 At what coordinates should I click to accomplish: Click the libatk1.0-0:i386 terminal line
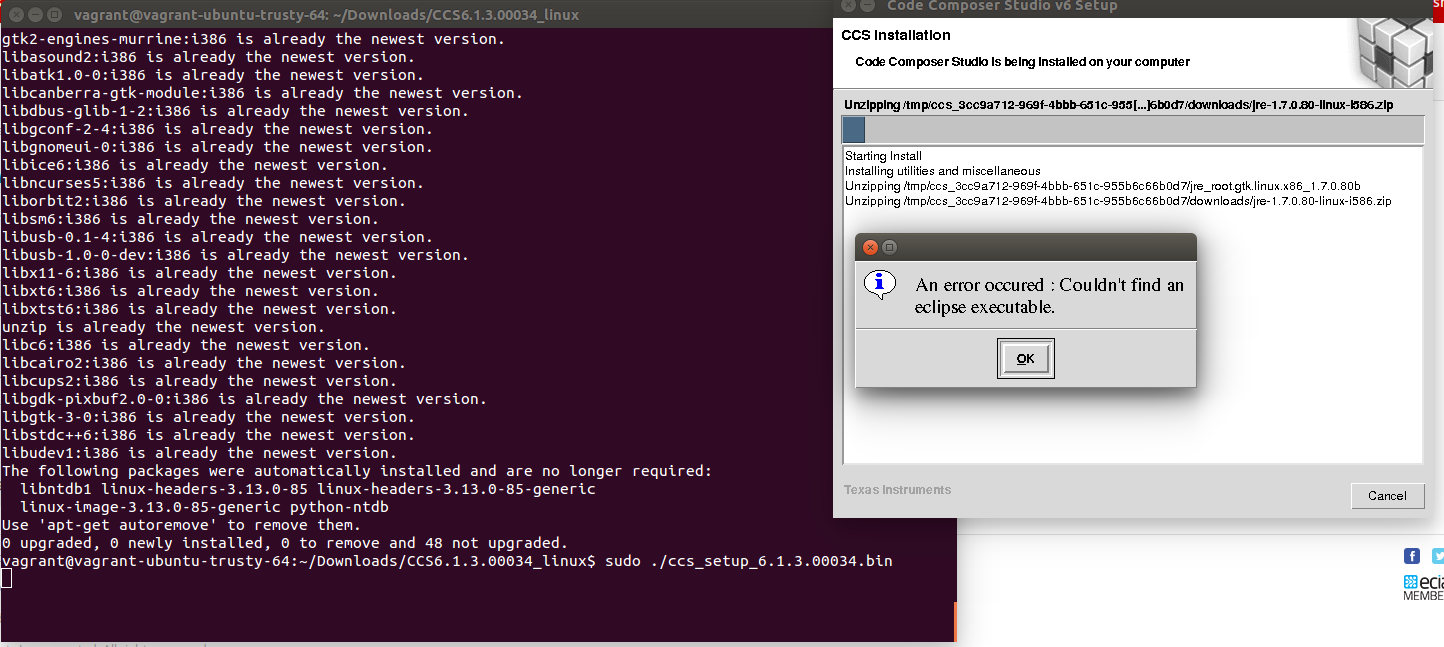click(212, 75)
